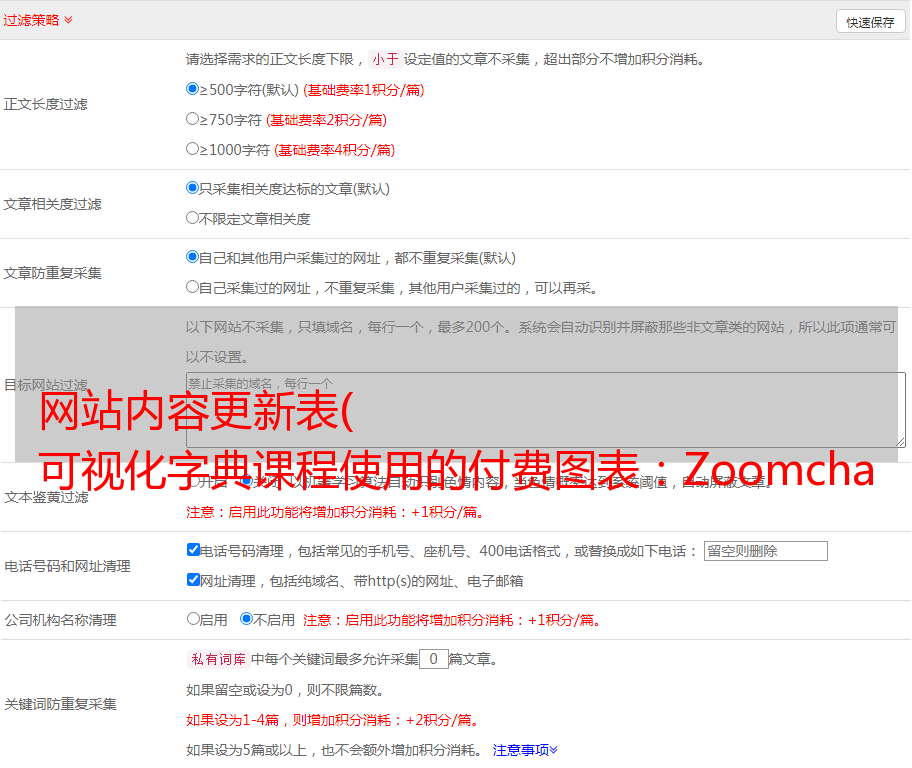Click the red 如果设为1-4篇 points warning
This screenshot has height=768, width=912.
(333, 720)
